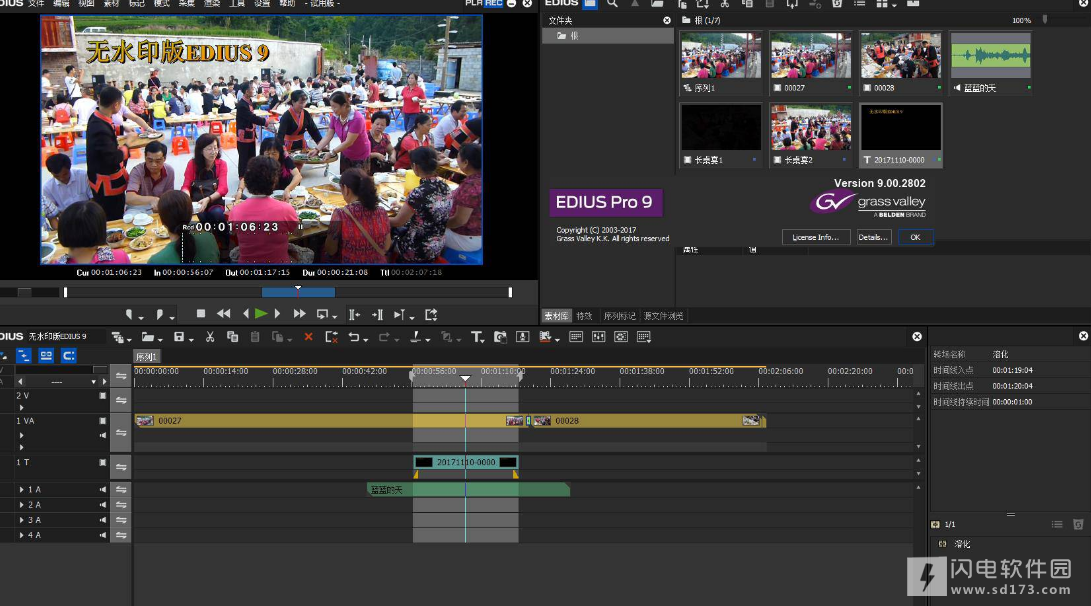Mute audio track 4 A speaker
This screenshot has height=606, width=1091.
tap(103, 536)
